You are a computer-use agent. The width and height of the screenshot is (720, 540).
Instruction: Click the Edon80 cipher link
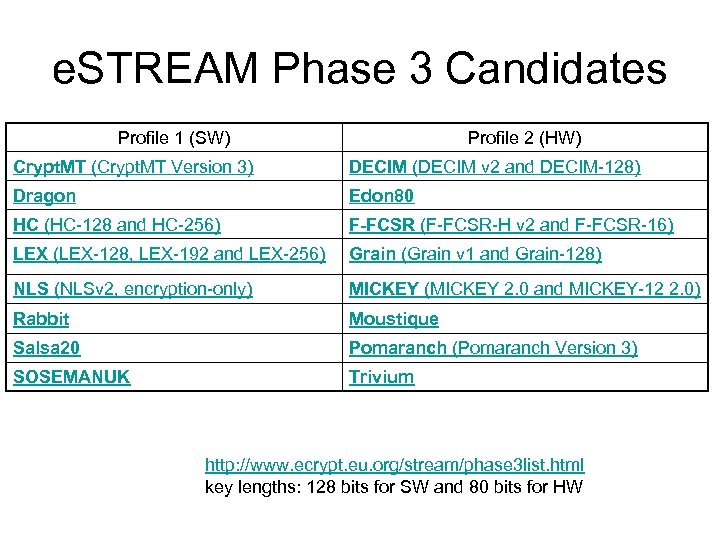381,196
